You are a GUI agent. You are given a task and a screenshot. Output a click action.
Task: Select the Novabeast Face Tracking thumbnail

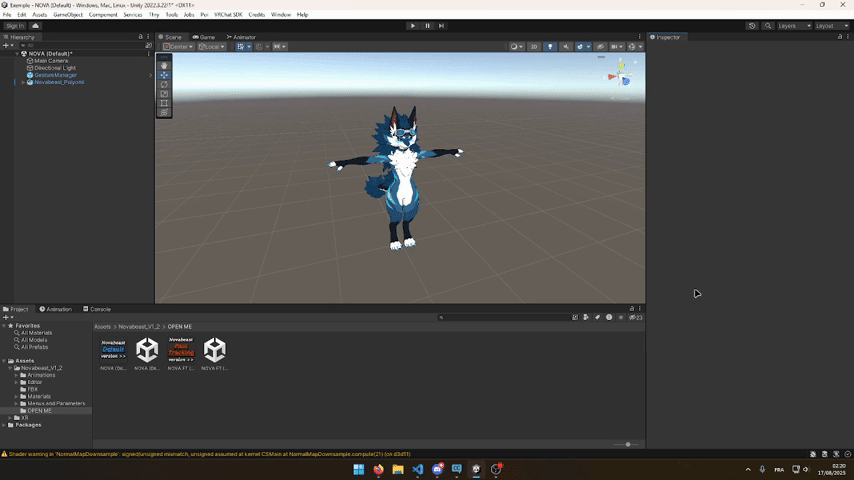(x=181, y=349)
